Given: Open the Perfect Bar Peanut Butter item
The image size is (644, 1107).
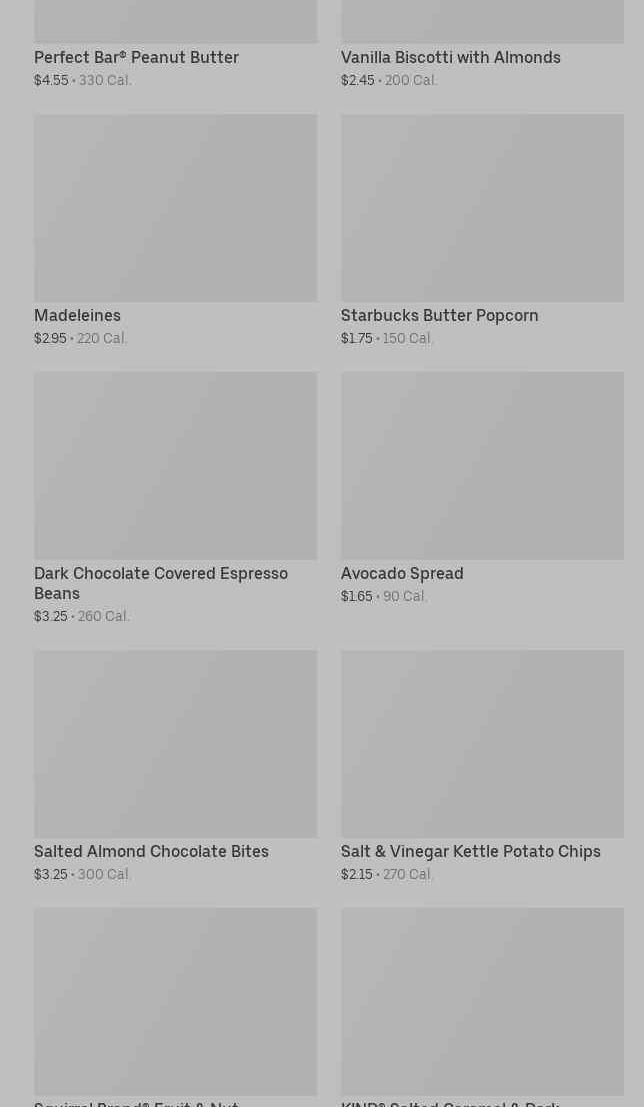Looking at the screenshot, I should tap(136, 58).
